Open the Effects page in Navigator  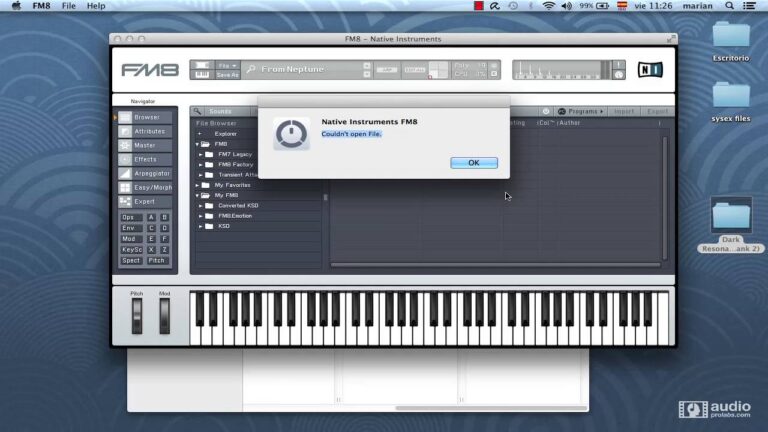click(x=145, y=159)
